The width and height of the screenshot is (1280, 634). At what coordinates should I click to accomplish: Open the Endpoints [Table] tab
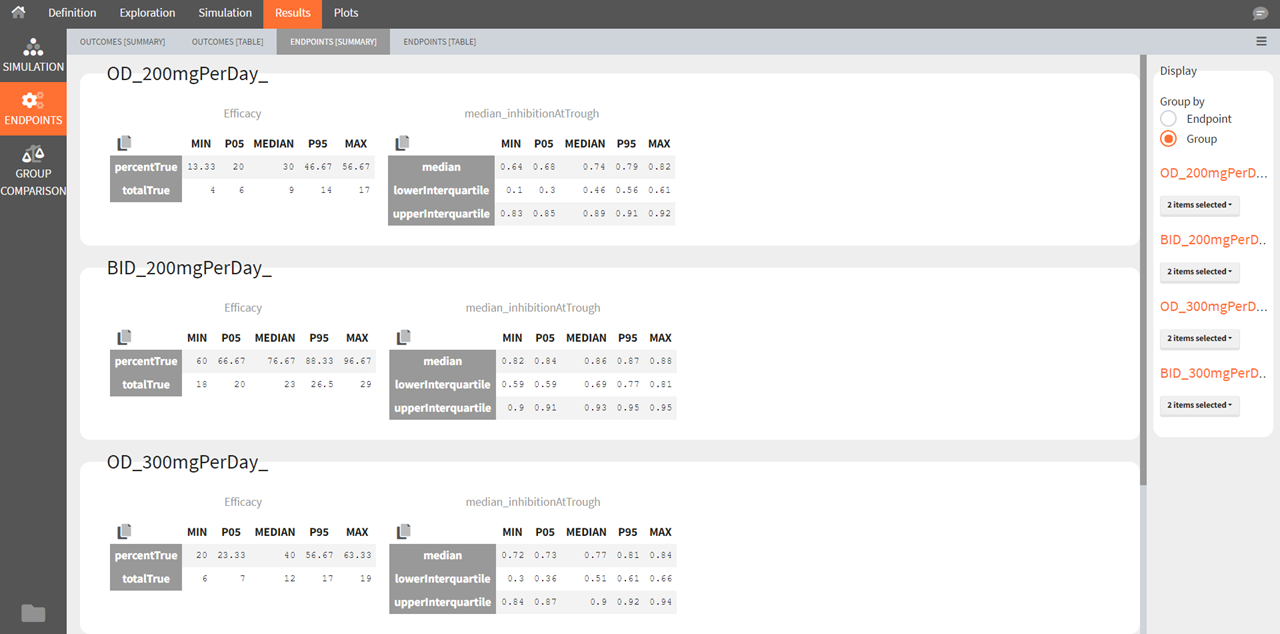point(439,42)
